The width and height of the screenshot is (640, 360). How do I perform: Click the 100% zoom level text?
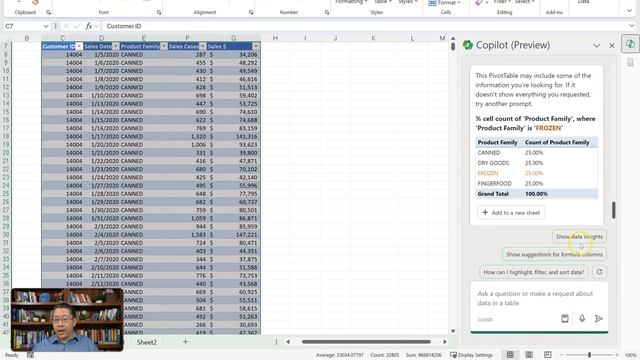point(630,355)
